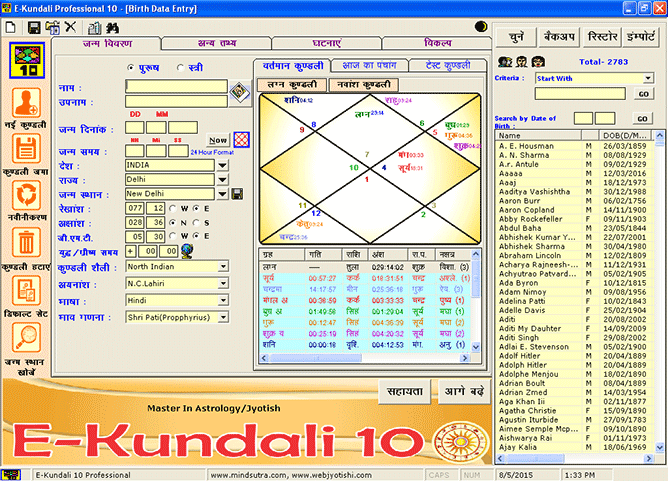Open the अयनांश N.C.Lahiri dropdown
This screenshot has height=481, width=668.
(x=223, y=283)
